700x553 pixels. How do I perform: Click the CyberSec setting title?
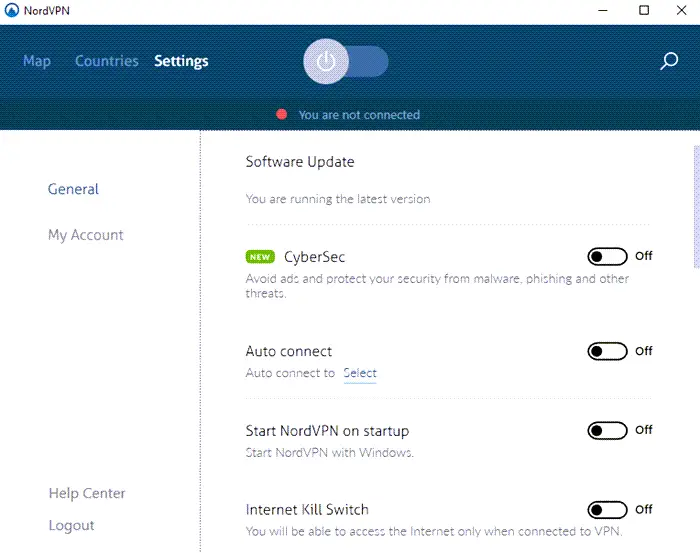pos(315,257)
